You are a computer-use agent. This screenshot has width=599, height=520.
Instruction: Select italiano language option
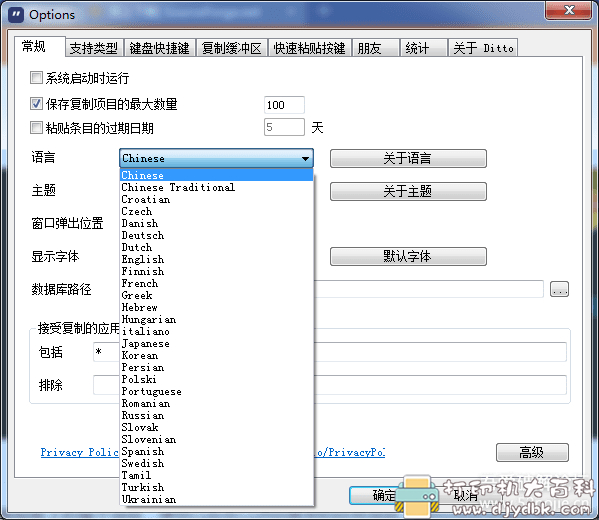tap(217, 331)
